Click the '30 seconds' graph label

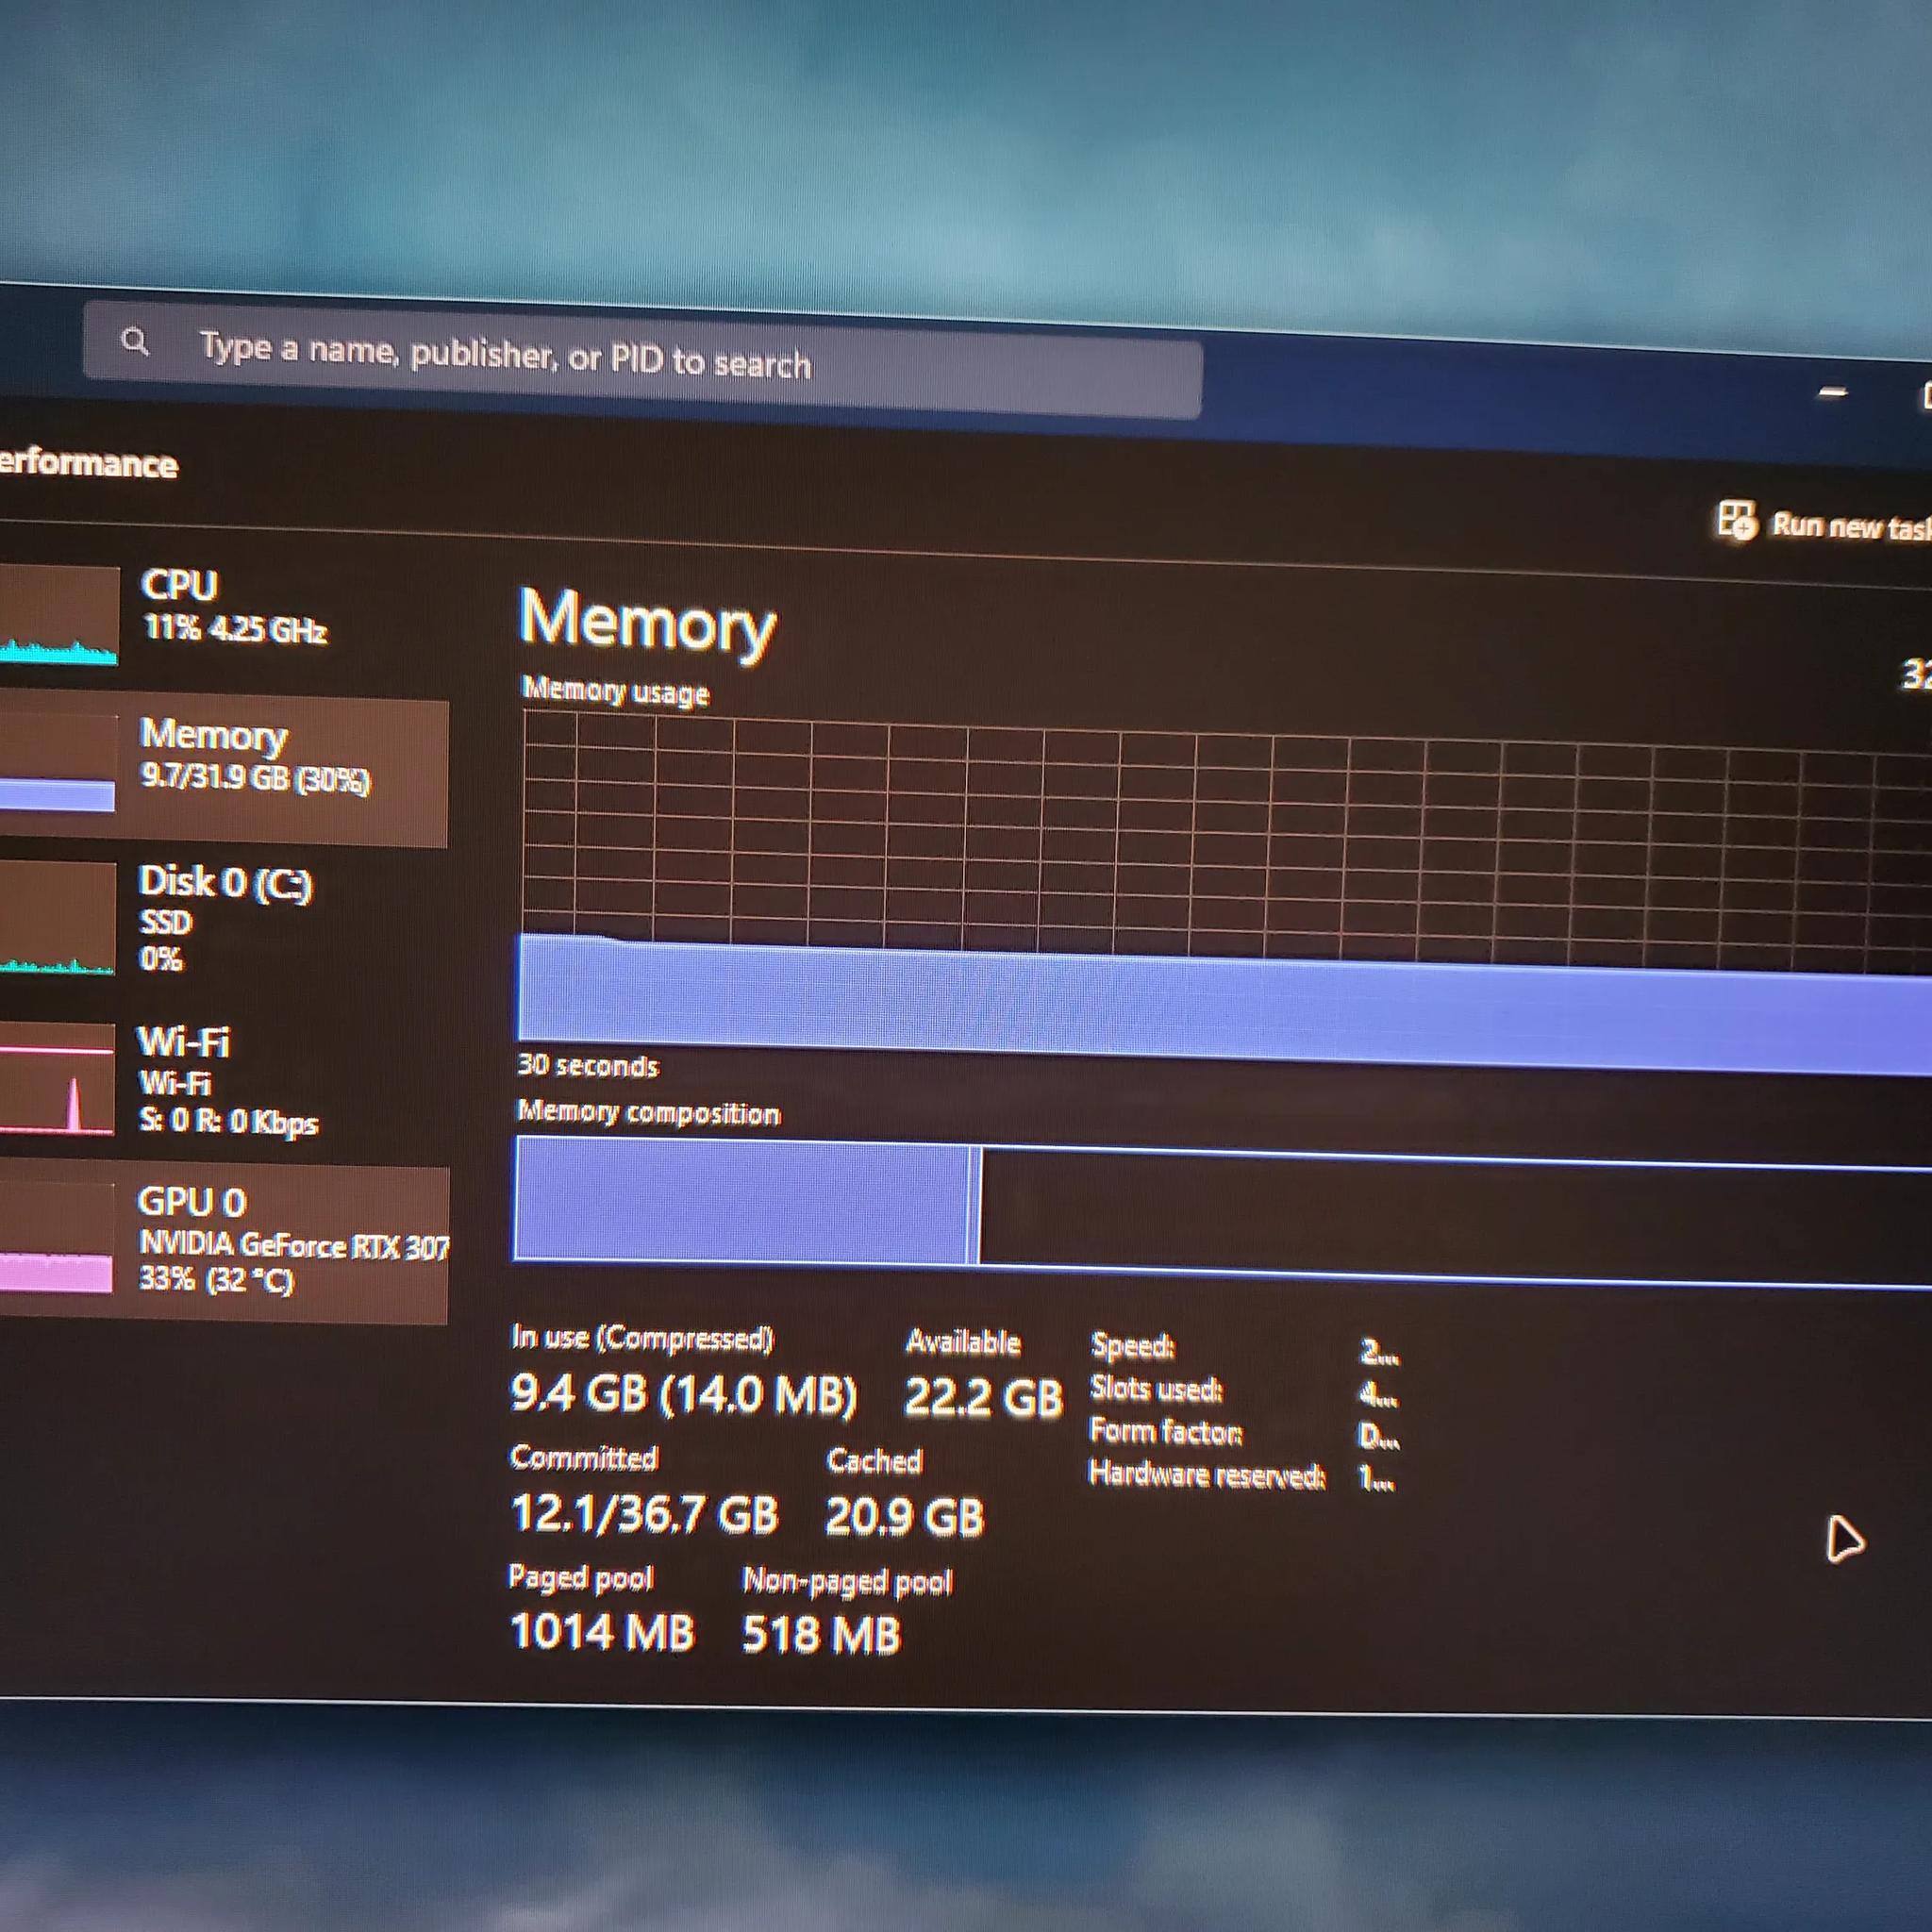[x=588, y=1065]
